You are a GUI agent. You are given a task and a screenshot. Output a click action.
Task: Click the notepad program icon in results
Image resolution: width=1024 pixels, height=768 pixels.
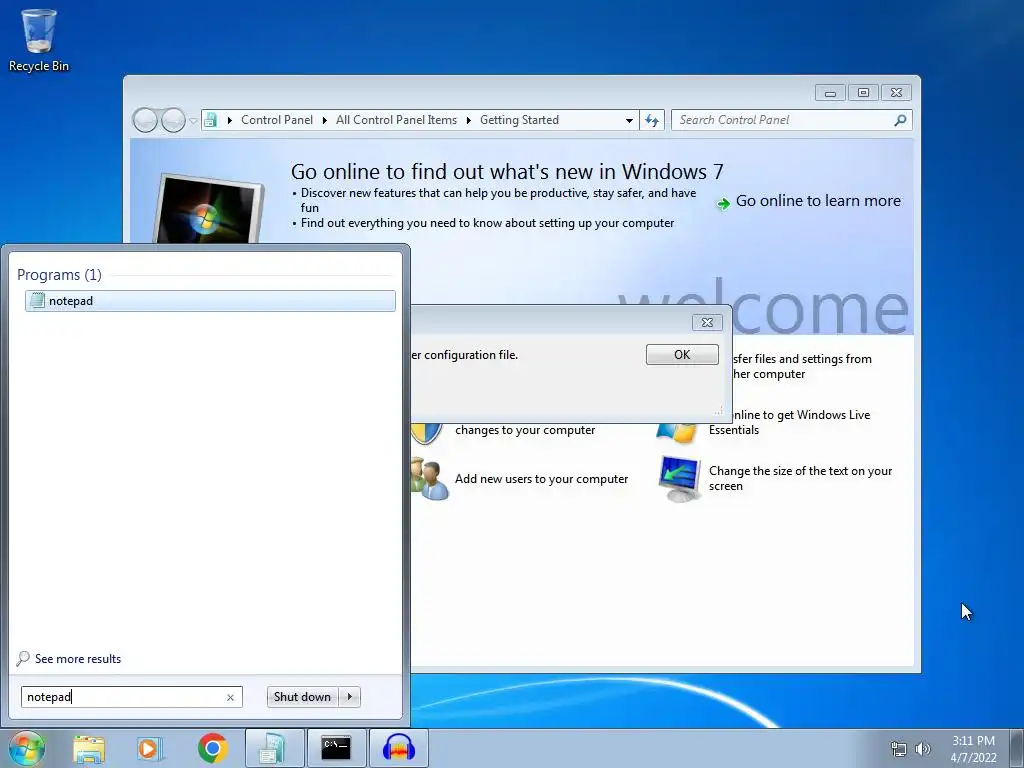(38, 300)
